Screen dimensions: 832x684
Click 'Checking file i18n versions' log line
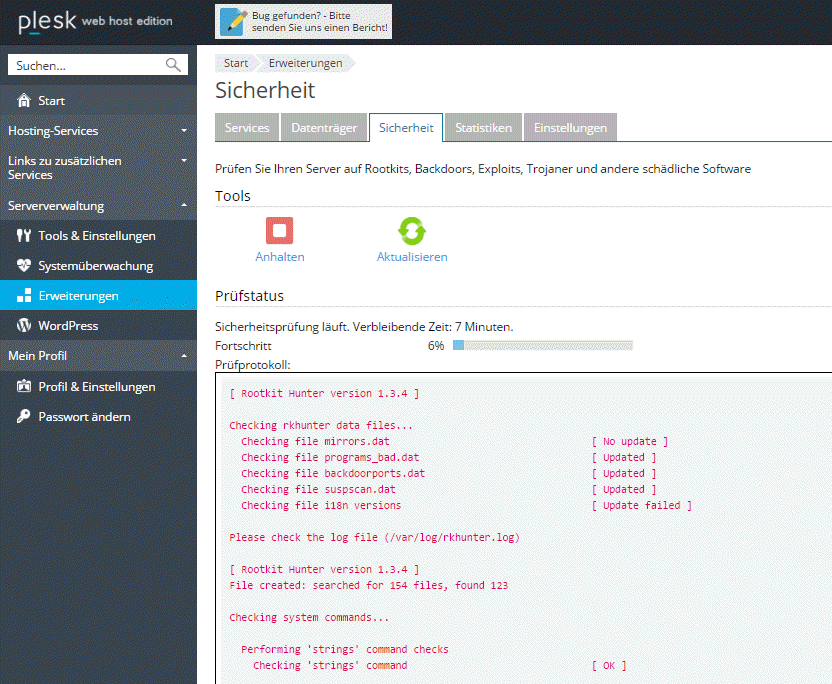tap(321, 505)
